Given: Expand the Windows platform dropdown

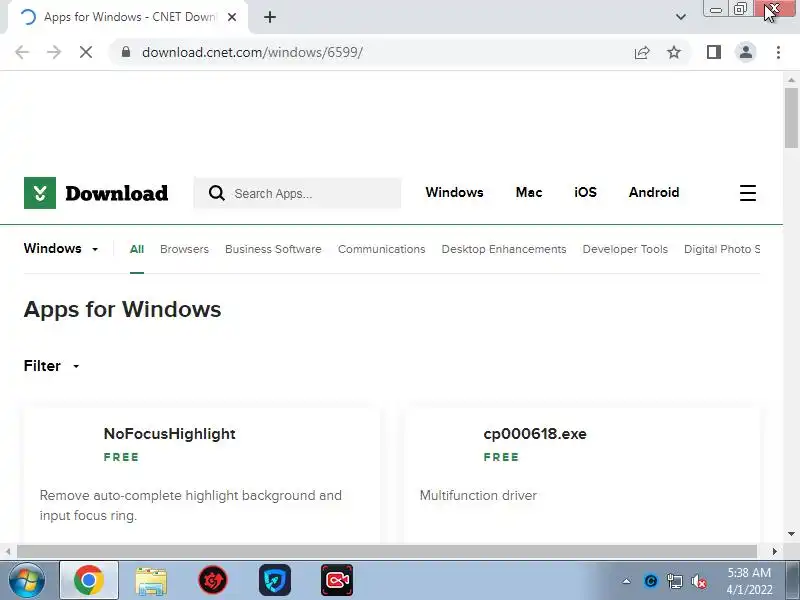Looking at the screenshot, I should pyautogui.click(x=61, y=248).
